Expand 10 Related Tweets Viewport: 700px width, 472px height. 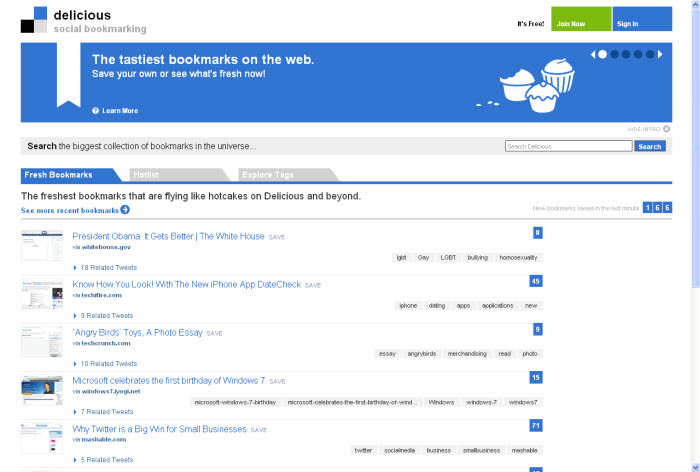tap(105, 364)
